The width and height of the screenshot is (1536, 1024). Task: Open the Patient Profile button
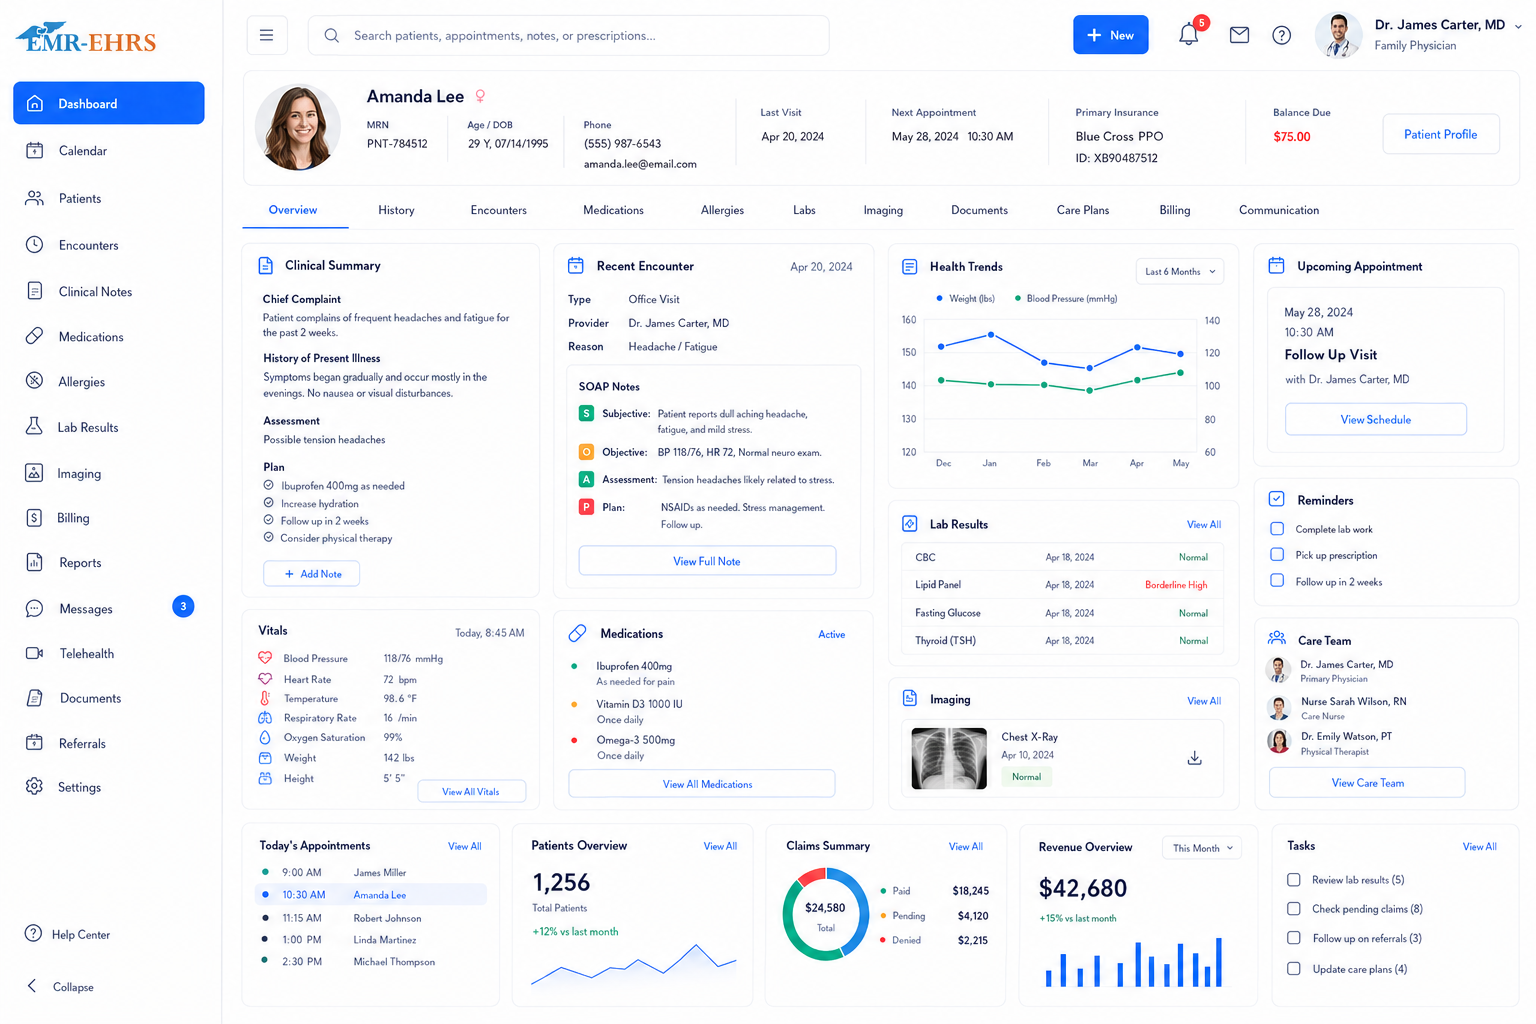(x=1440, y=134)
